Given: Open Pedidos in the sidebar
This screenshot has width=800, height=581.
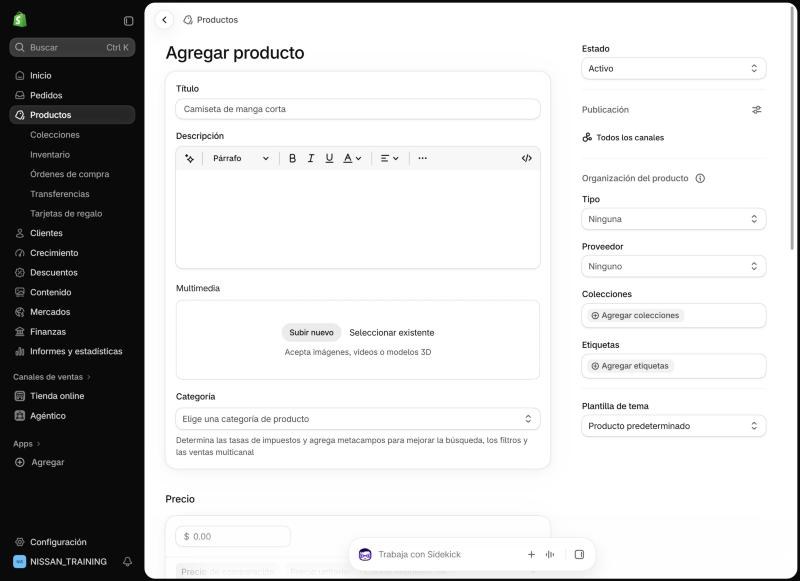Looking at the screenshot, I should [x=72, y=95].
